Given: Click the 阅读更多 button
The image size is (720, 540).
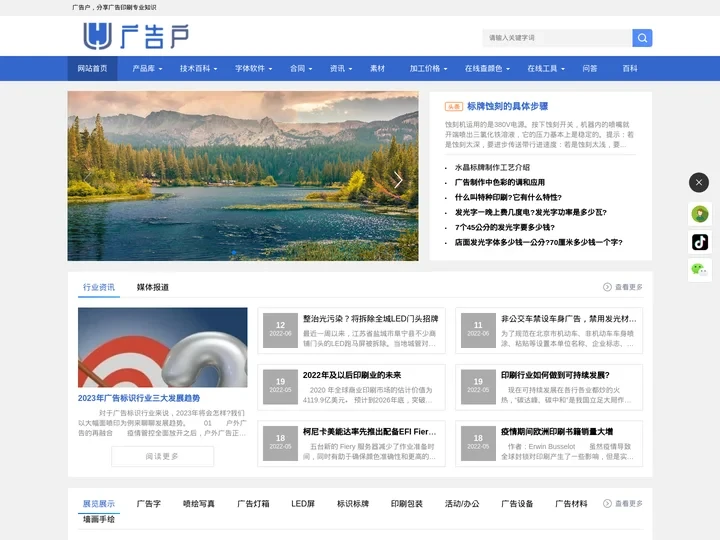Looking at the screenshot, I should 163,456.
